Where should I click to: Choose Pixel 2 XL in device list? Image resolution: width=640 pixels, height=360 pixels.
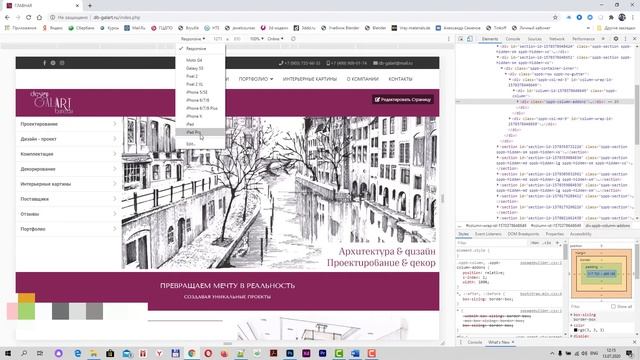pyautogui.click(x=200, y=84)
